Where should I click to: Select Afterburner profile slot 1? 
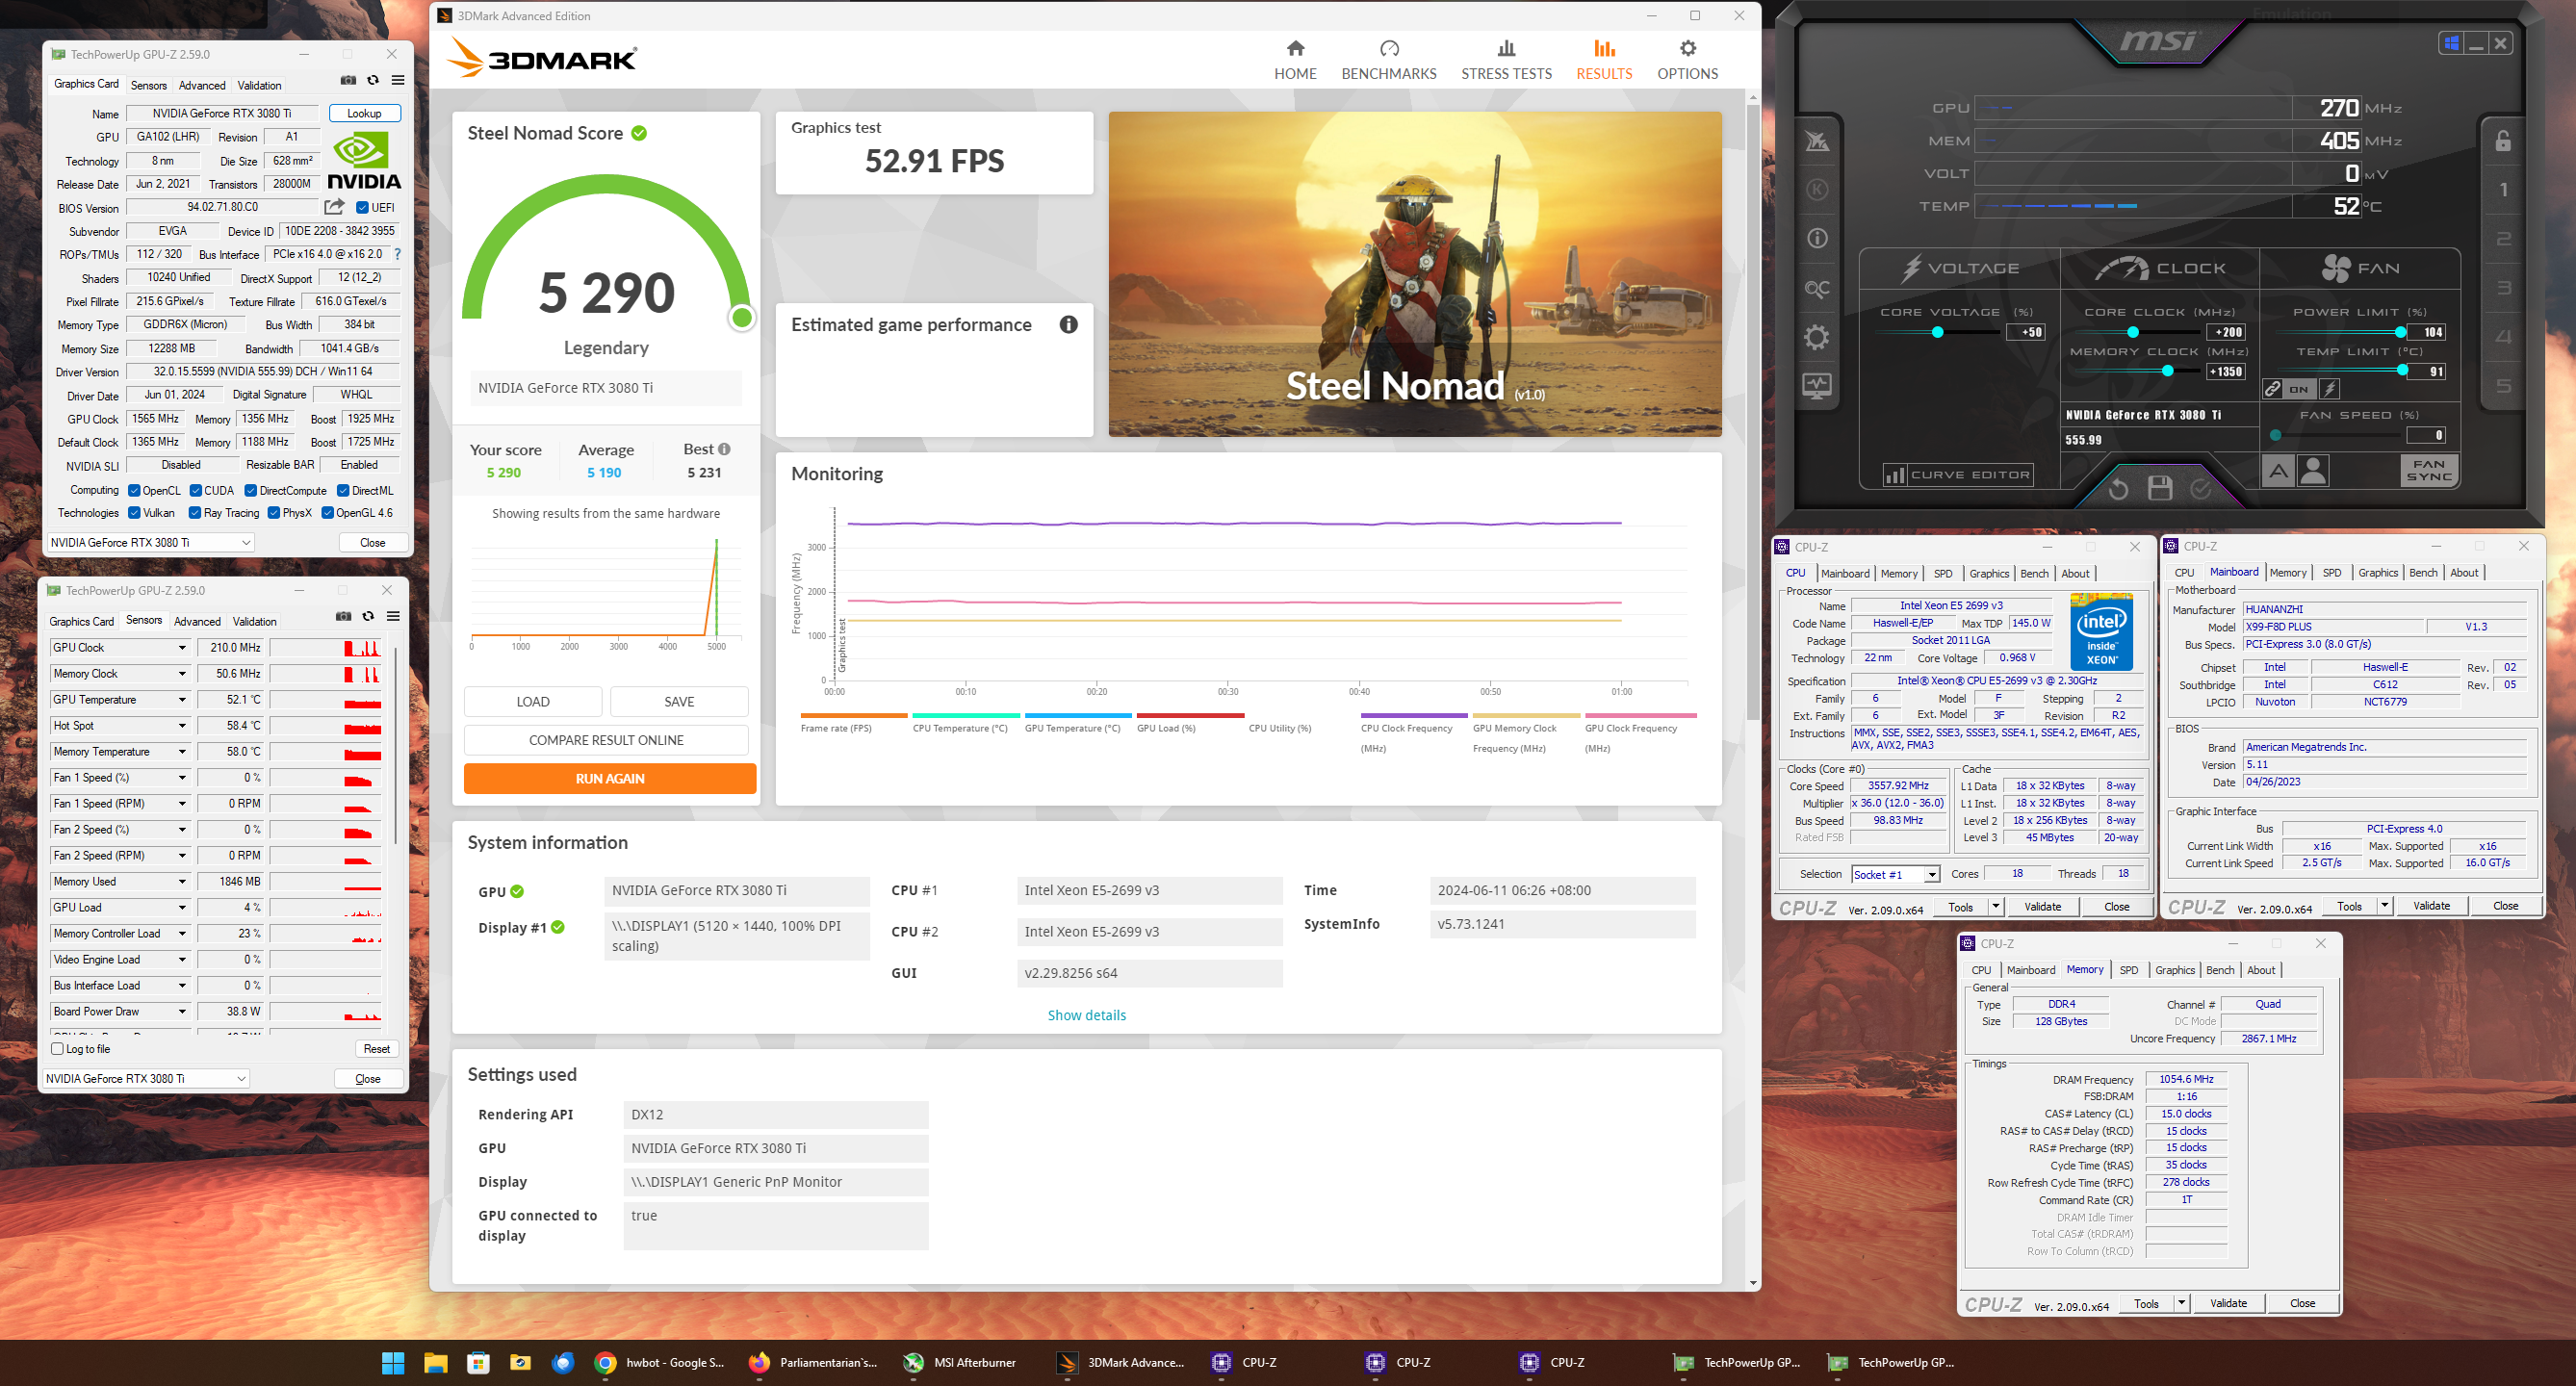tap(2503, 190)
